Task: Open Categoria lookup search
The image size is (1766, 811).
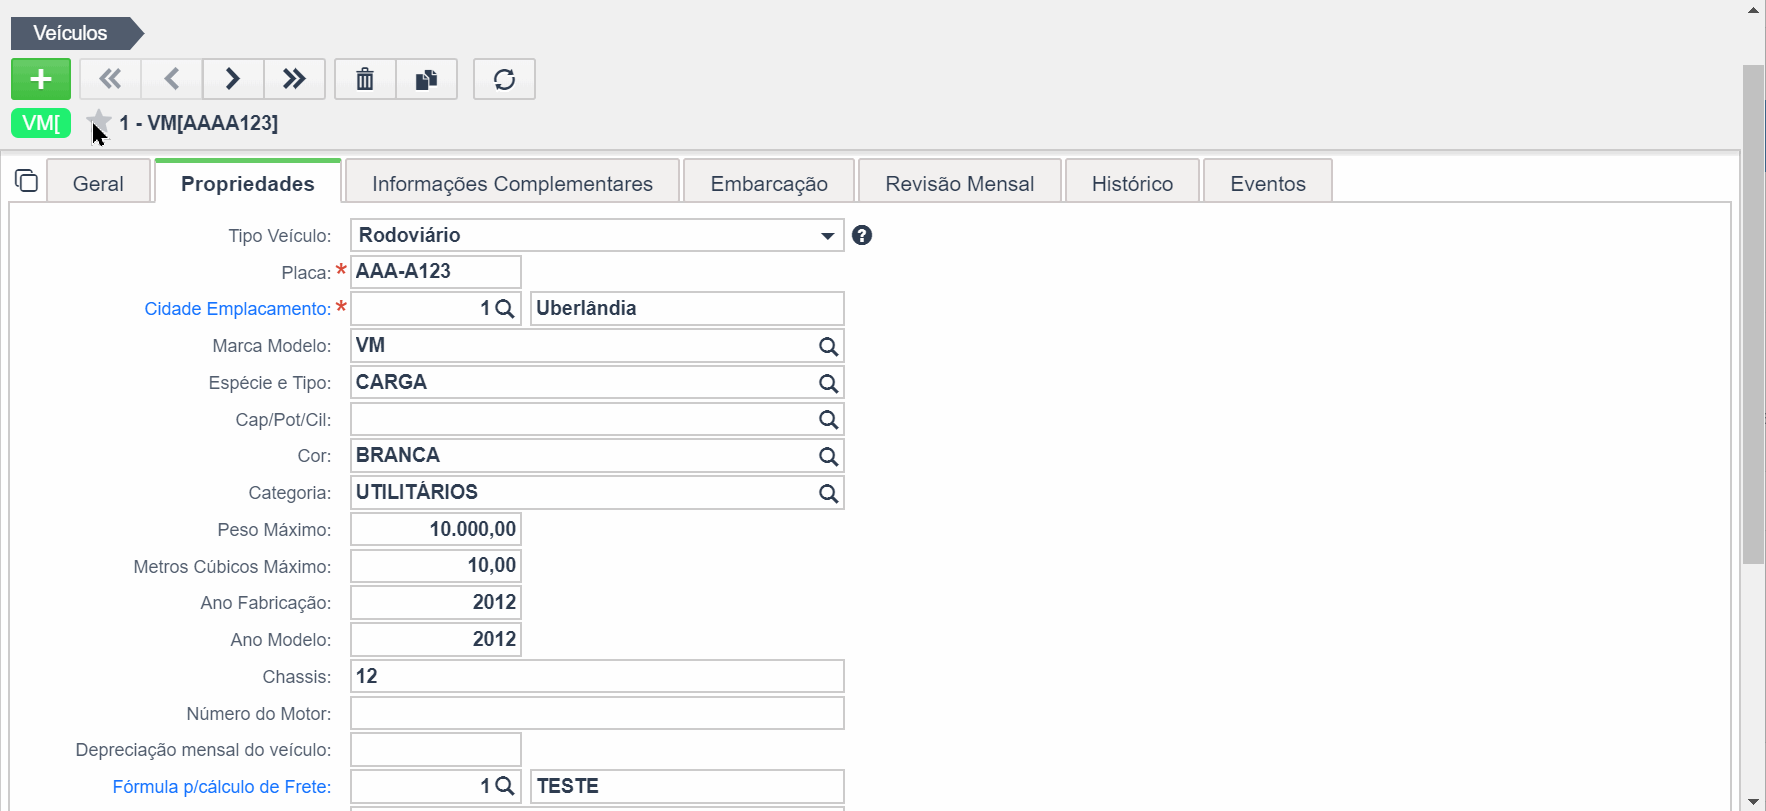Action: tap(828, 493)
